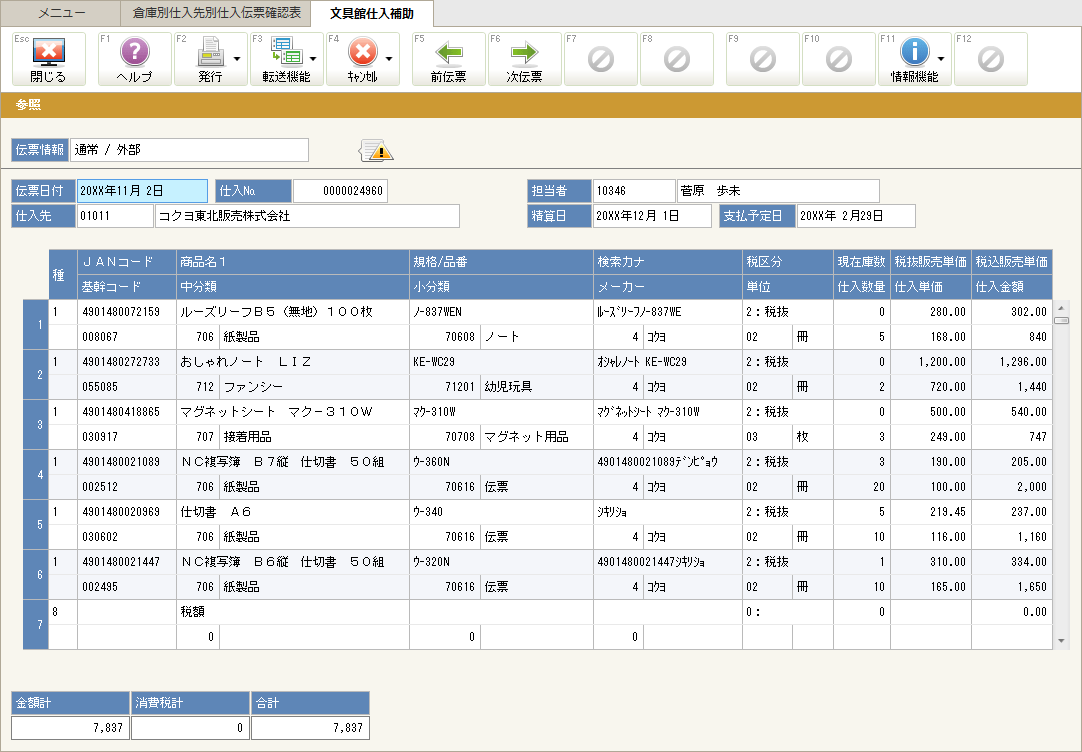
Task: Select row header 3 of the table
Action: coord(36,424)
